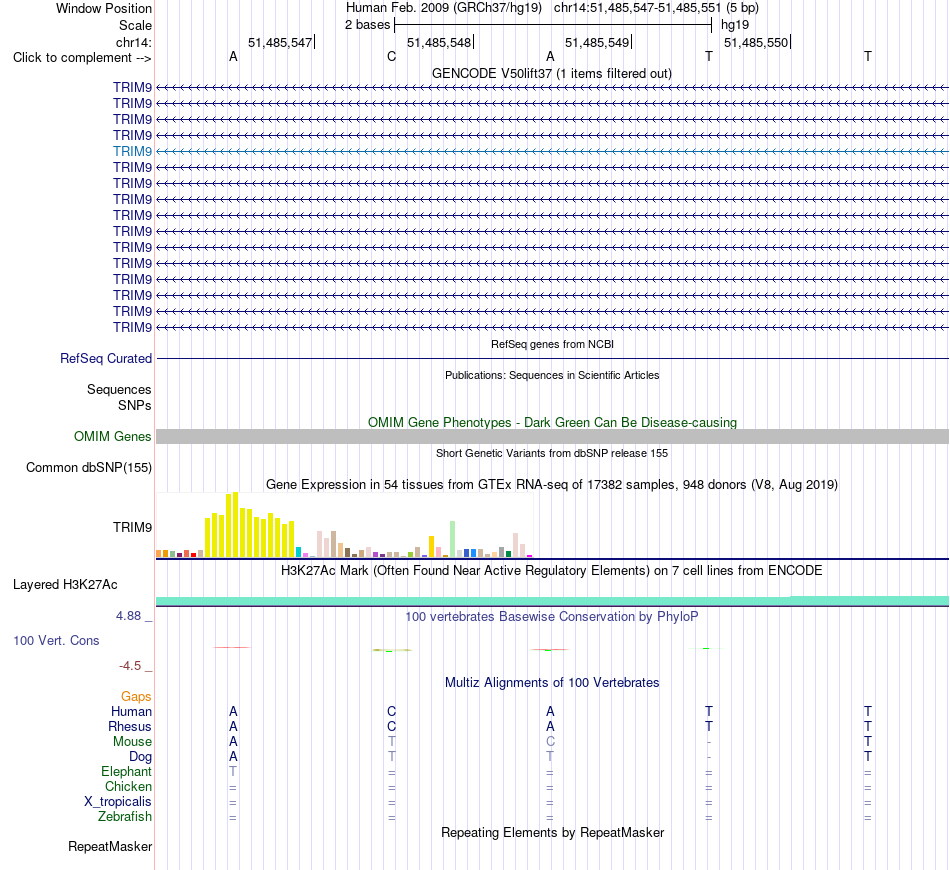Click the RepeatMasker track label
The image size is (950, 870).
pyautogui.click(x=110, y=846)
